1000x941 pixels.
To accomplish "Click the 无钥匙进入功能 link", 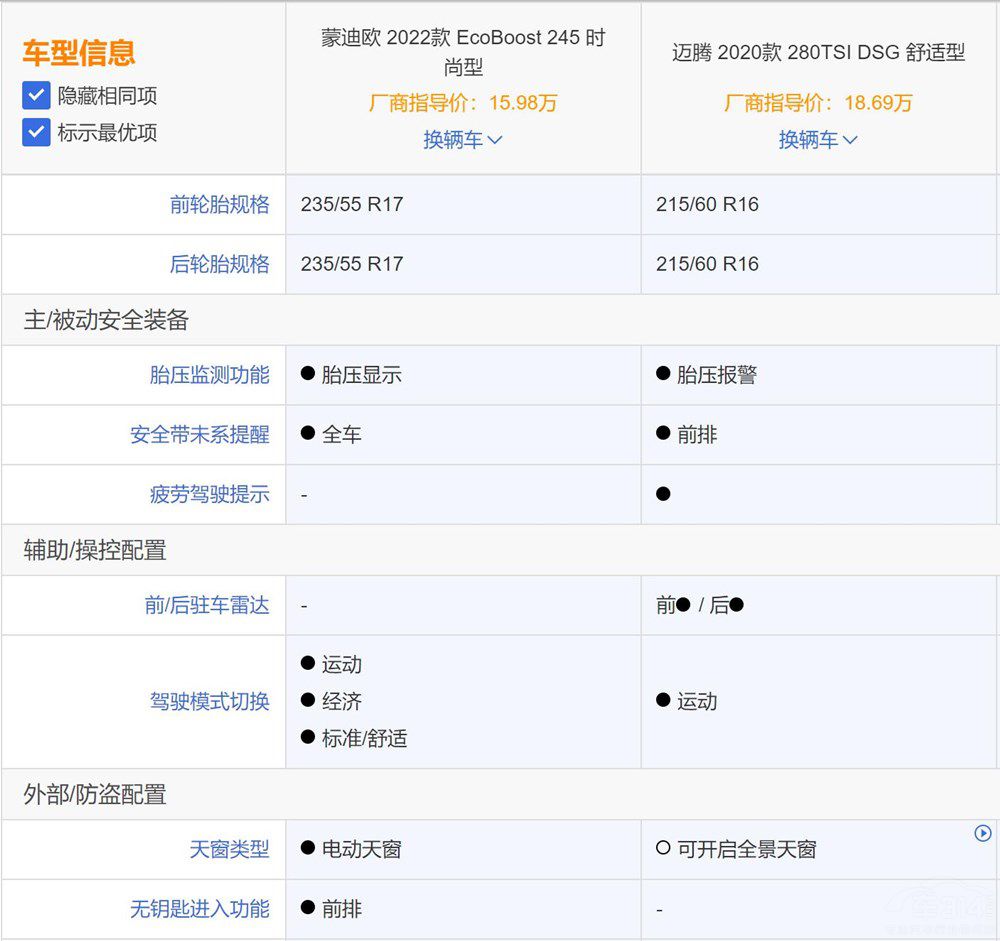I will [x=199, y=909].
